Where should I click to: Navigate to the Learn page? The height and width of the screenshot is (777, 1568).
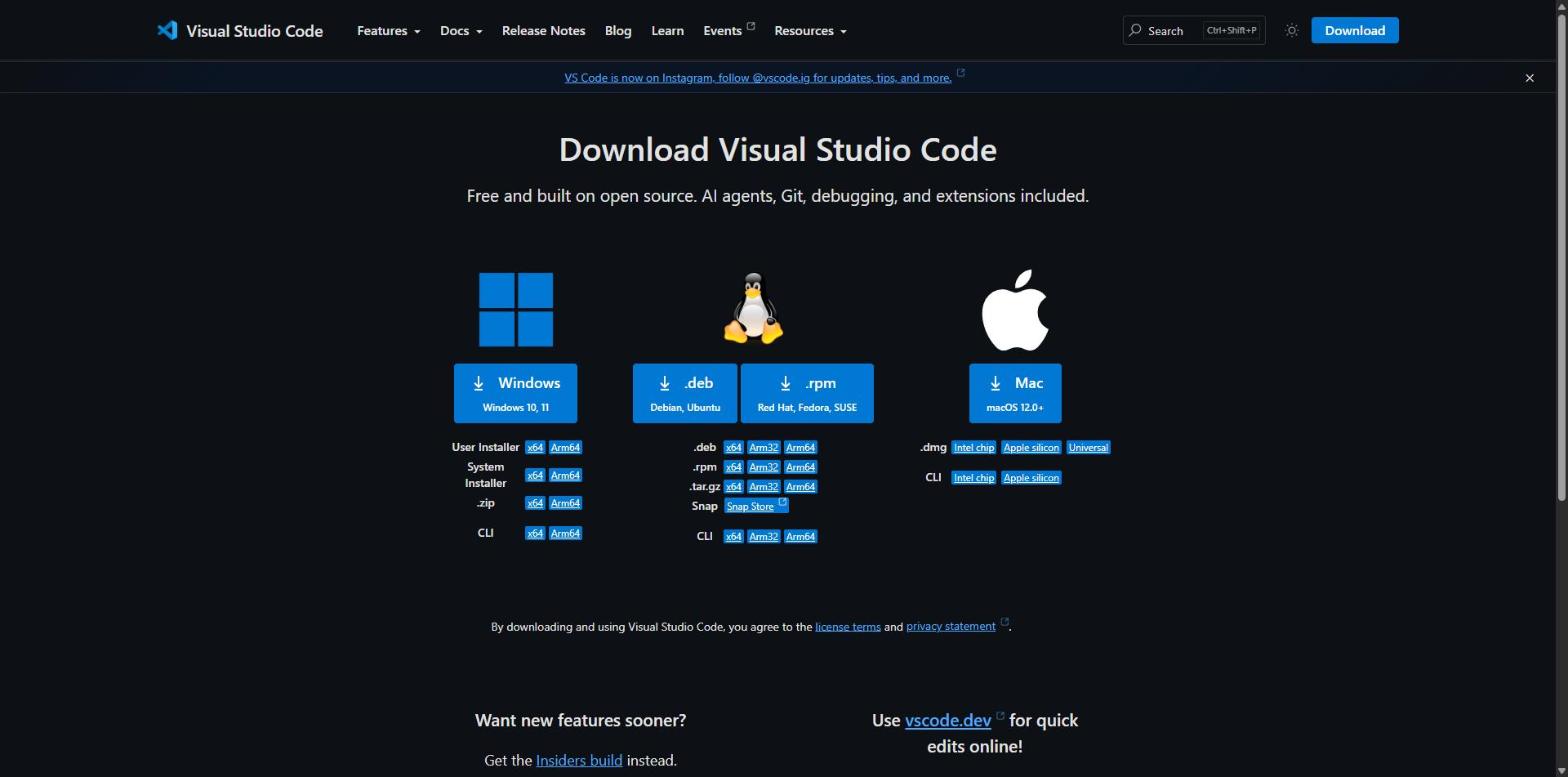667,31
